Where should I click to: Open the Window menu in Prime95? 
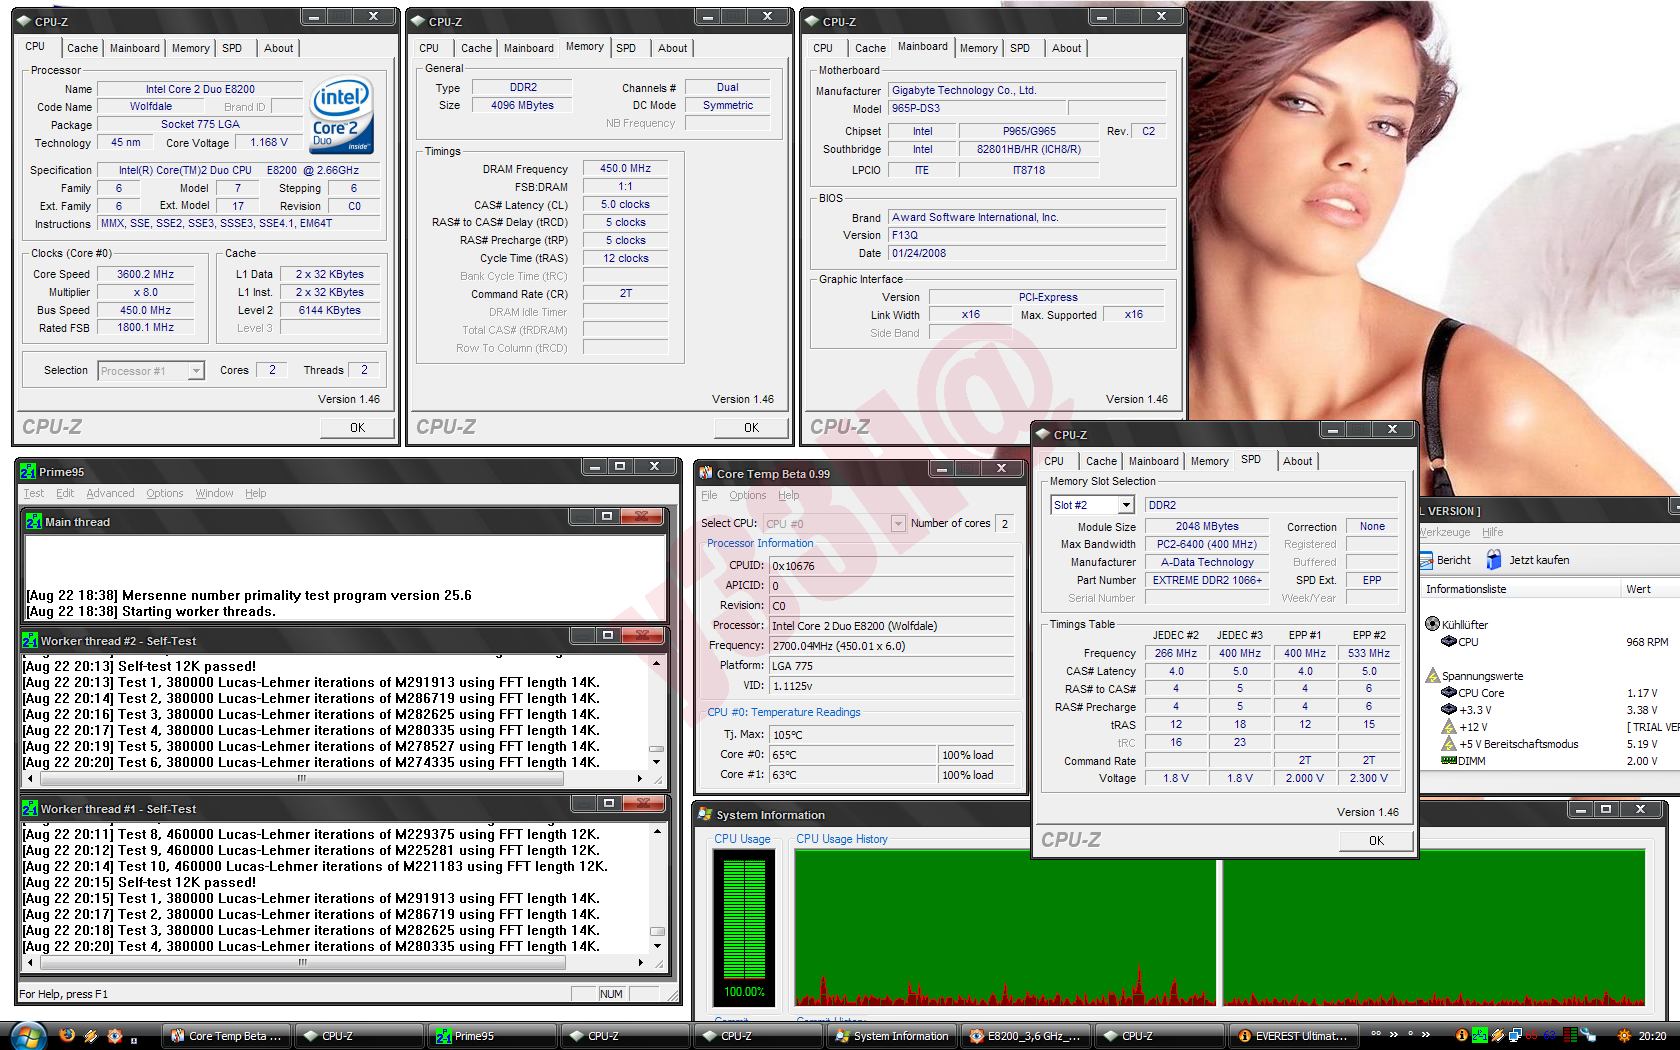[x=214, y=493]
